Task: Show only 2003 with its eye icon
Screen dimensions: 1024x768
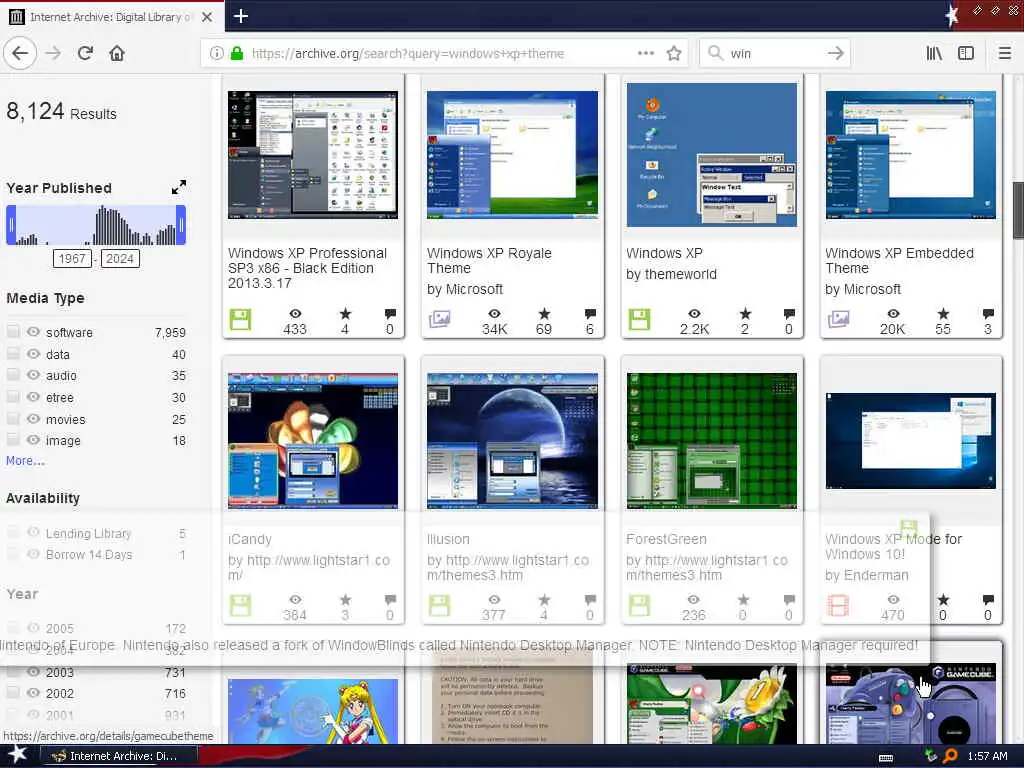Action: [33, 671]
